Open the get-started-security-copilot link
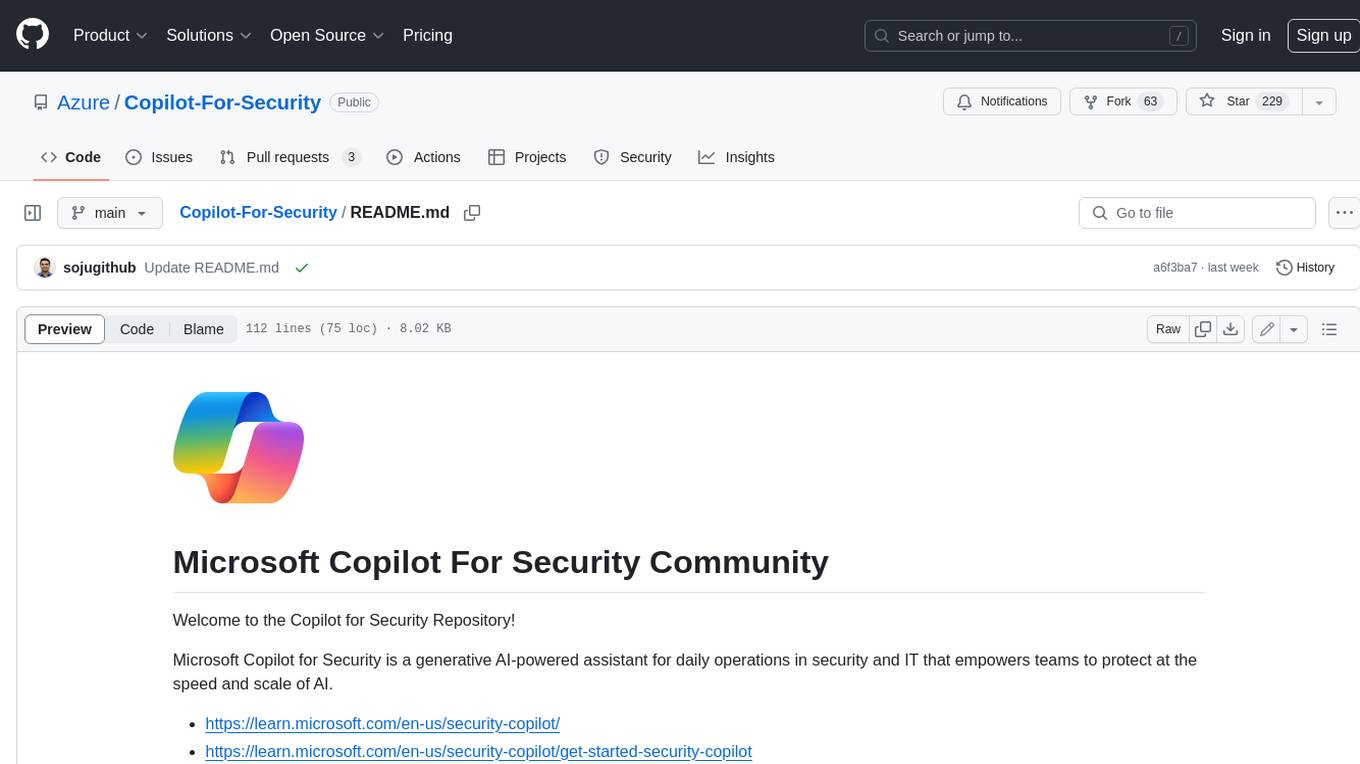 (478, 751)
